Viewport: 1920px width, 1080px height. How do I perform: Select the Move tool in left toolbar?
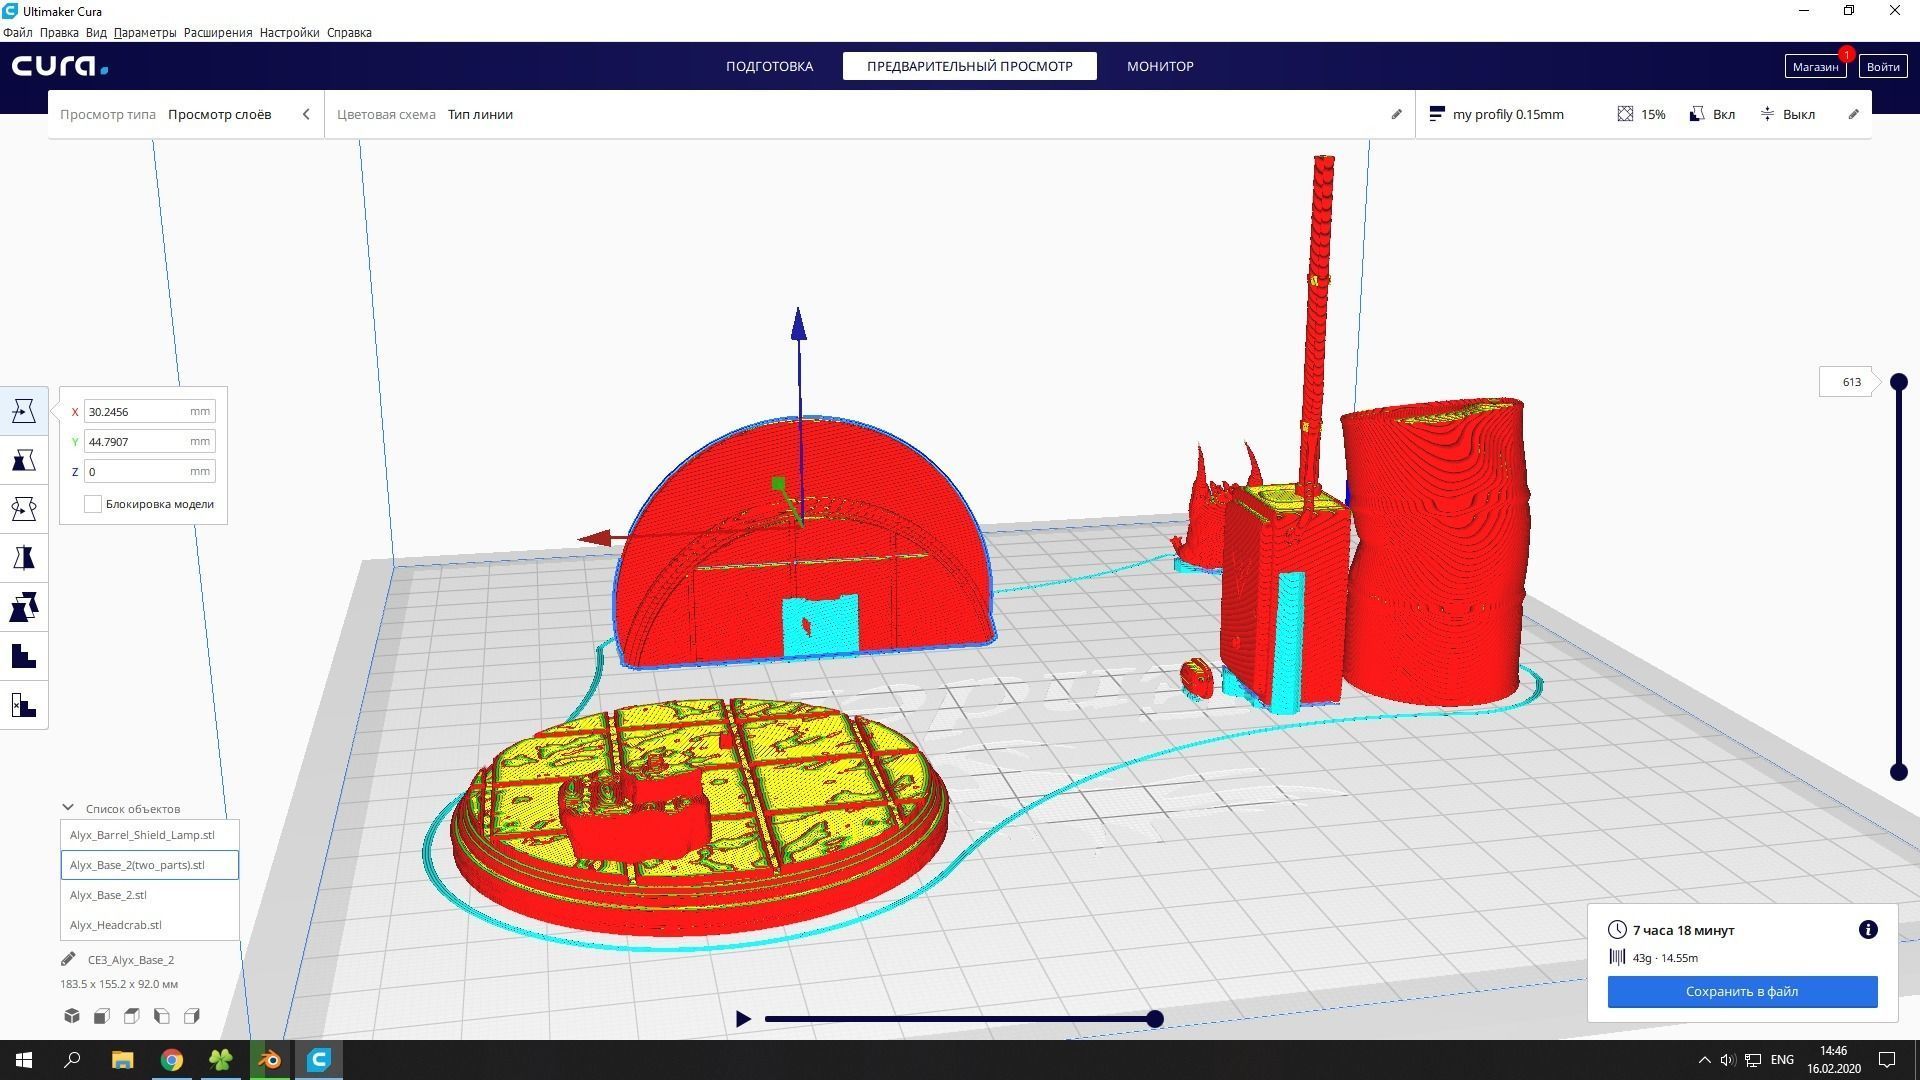[24, 411]
